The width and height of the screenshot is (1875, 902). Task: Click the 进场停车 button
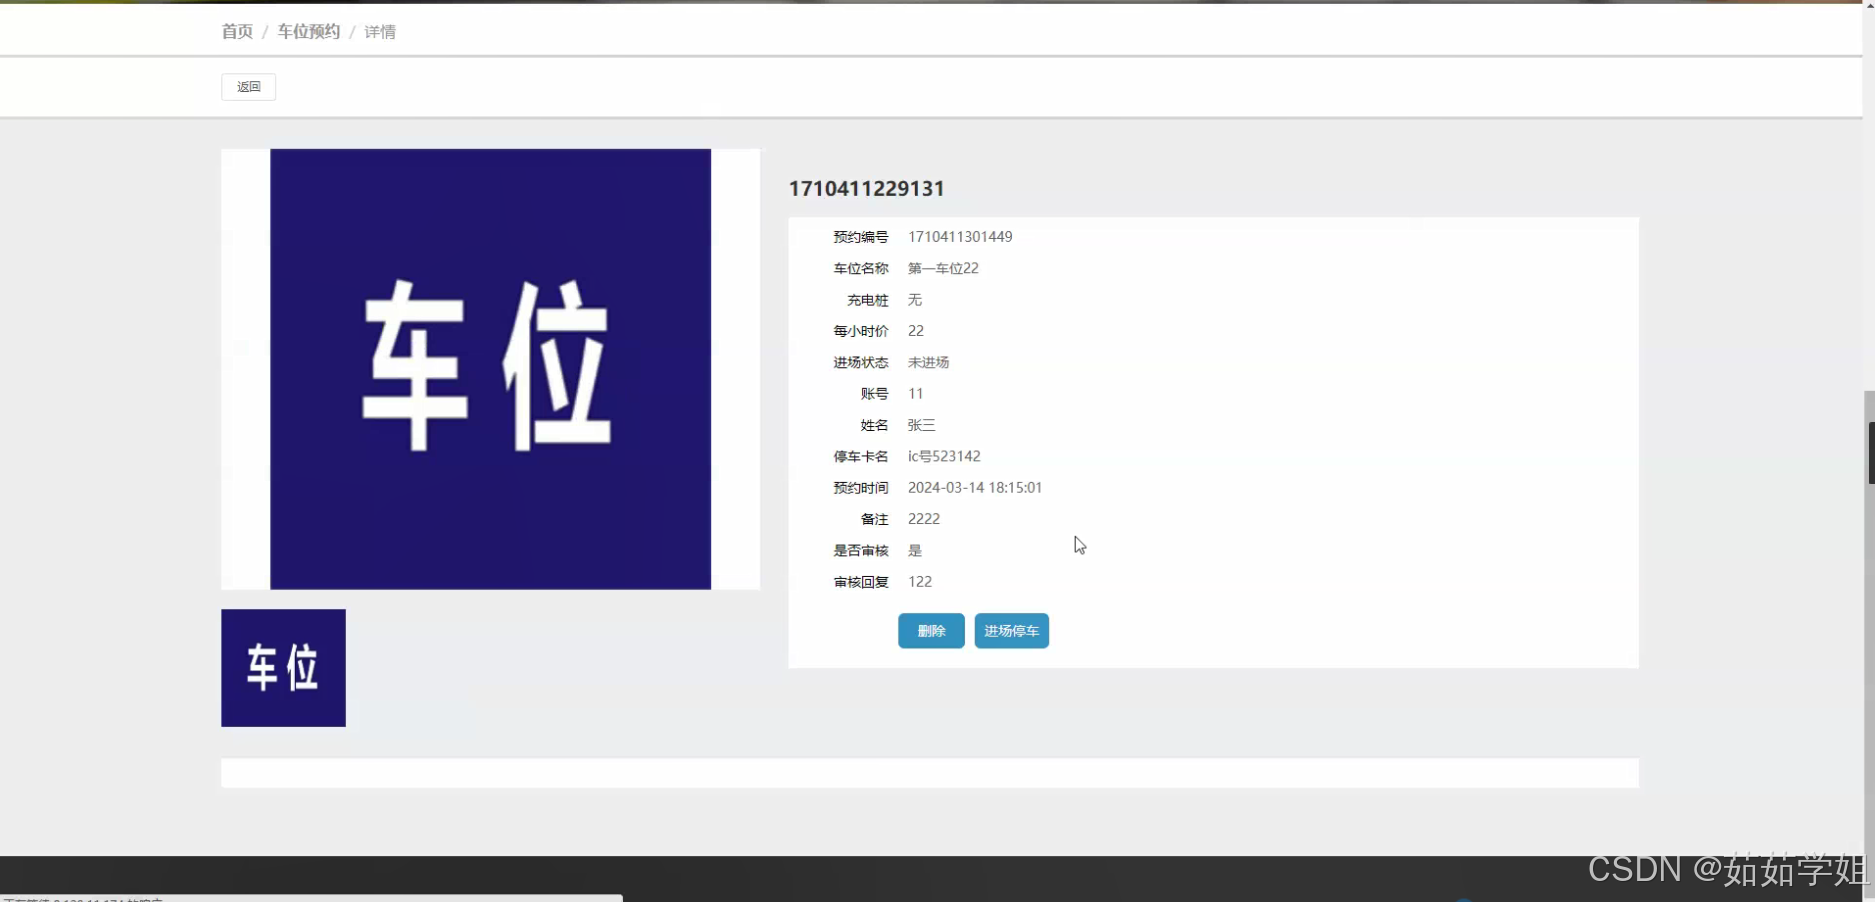(x=1011, y=630)
